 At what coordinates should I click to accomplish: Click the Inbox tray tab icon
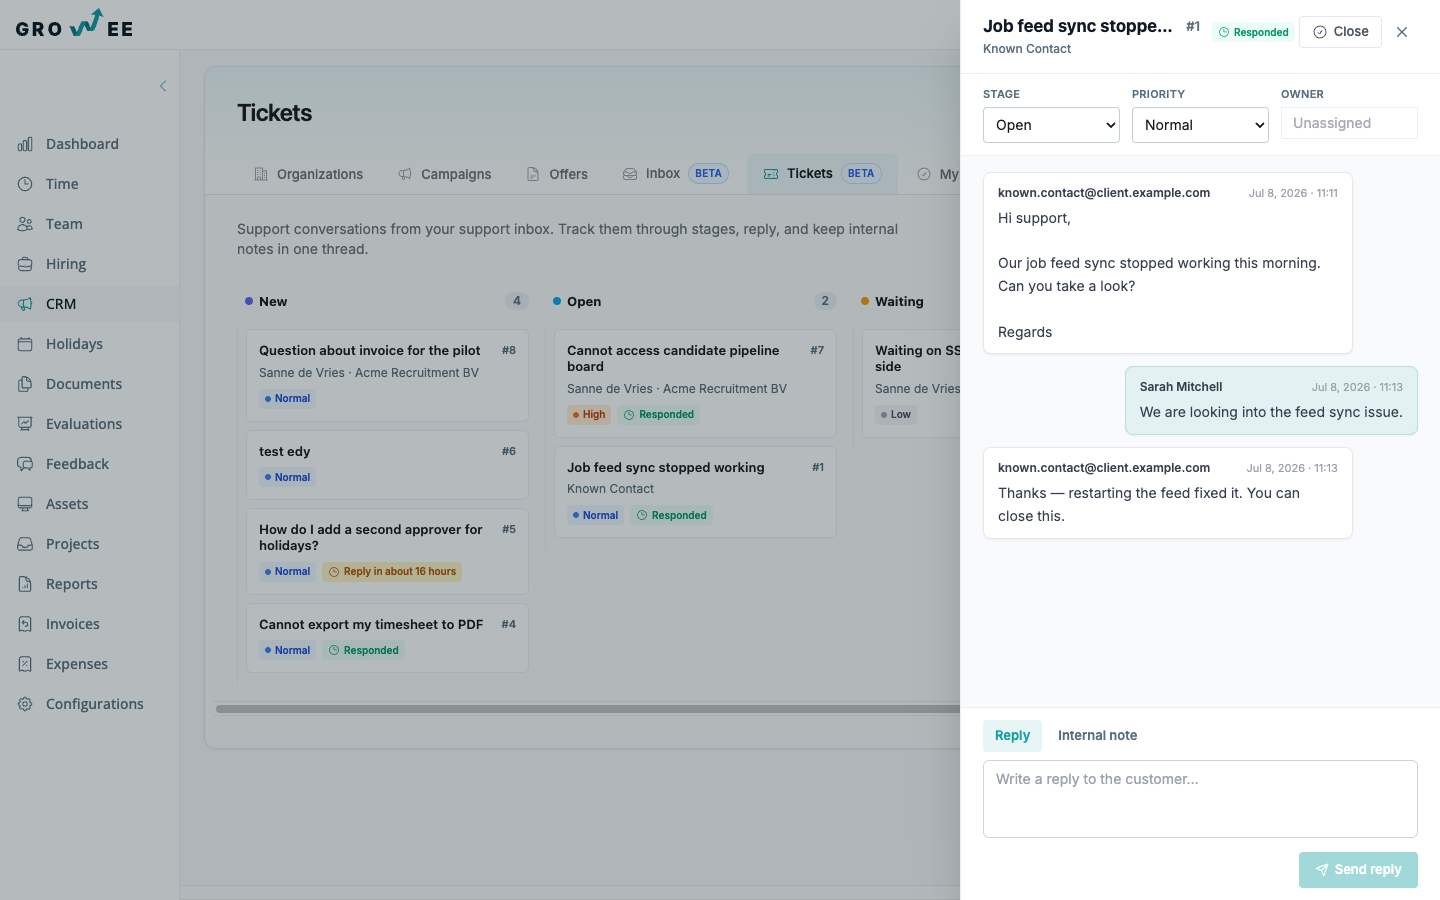click(630, 174)
